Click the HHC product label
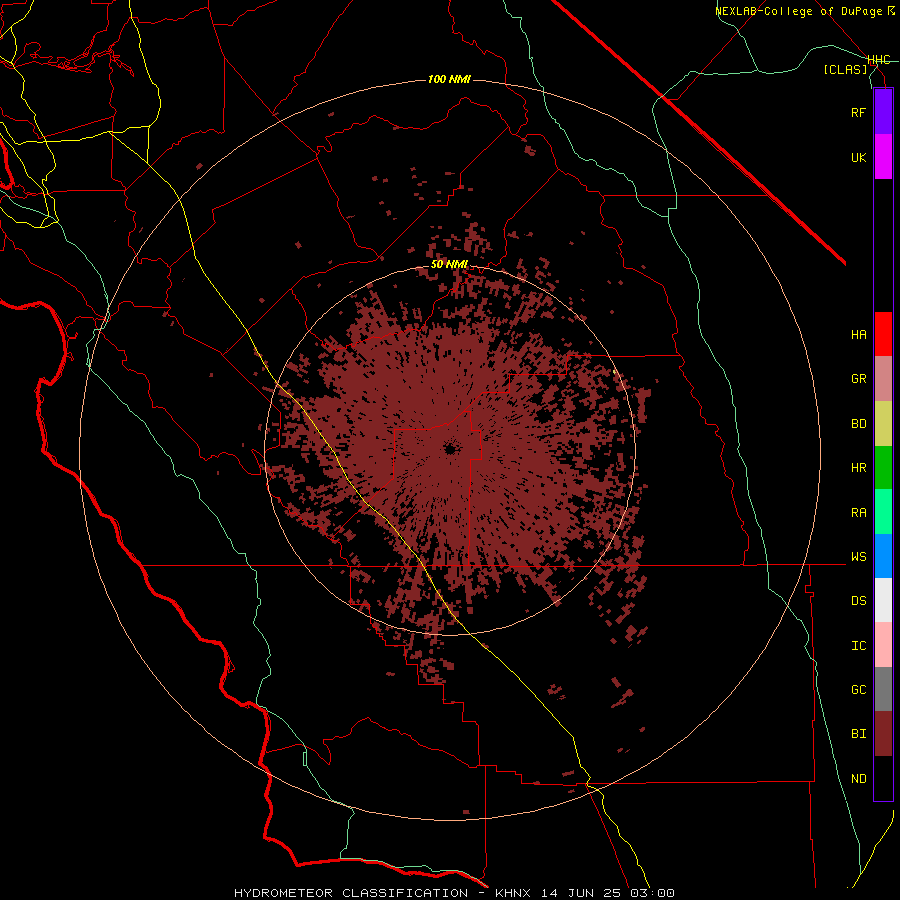 [x=878, y=60]
